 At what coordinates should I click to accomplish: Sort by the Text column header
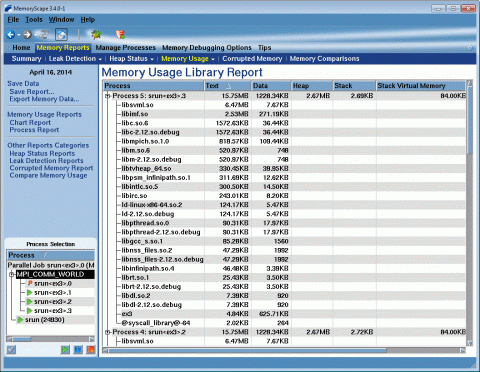(228, 86)
